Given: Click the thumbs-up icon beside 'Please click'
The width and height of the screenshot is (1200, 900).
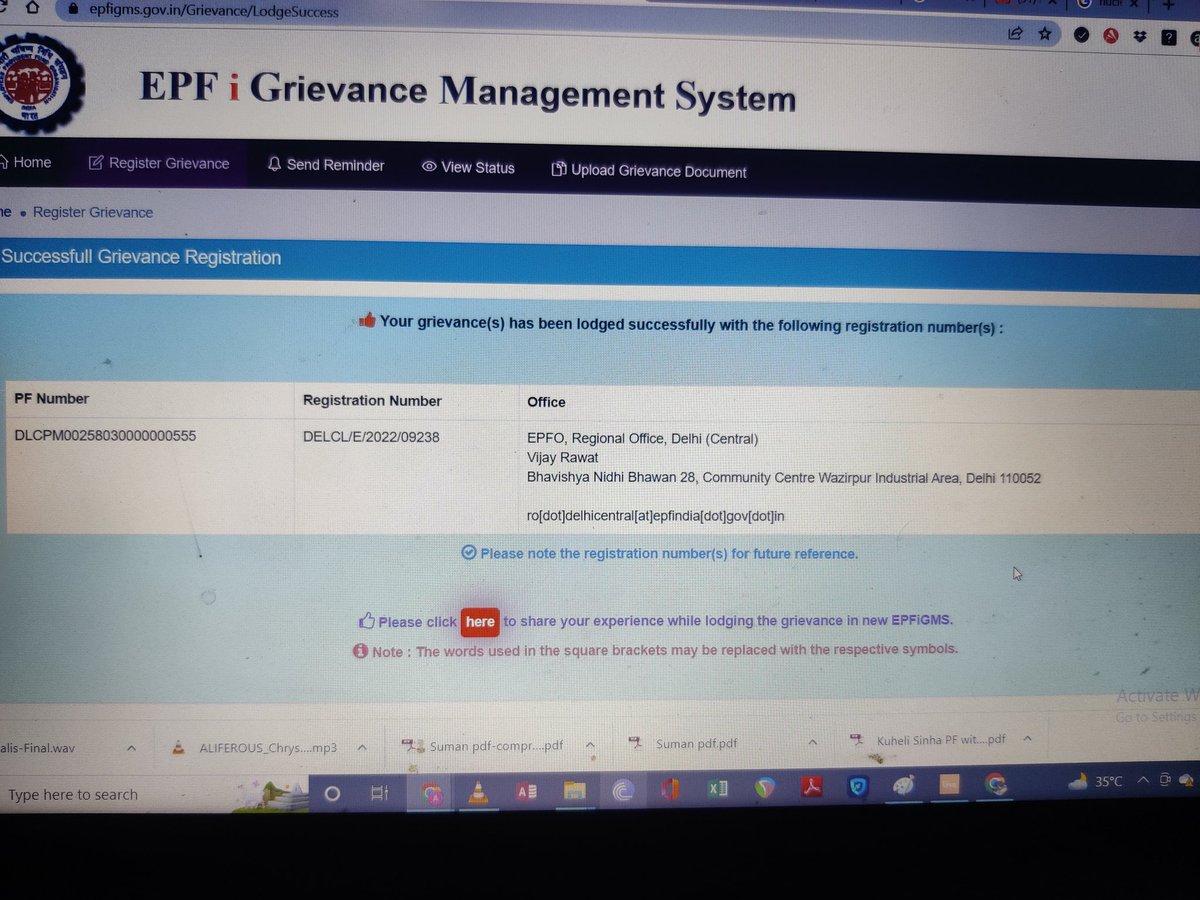Looking at the screenshot, I should 367,621.
